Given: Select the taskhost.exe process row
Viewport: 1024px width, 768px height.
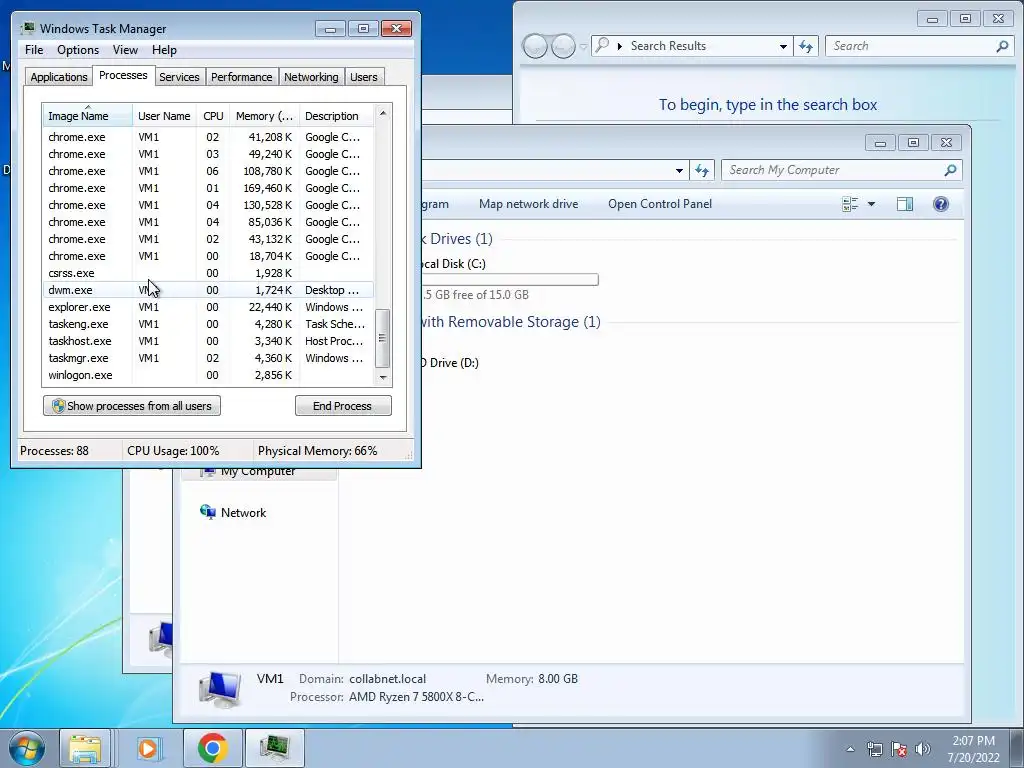Looking at the screenshot, I should pyautogui.click(x=208, y=341).
